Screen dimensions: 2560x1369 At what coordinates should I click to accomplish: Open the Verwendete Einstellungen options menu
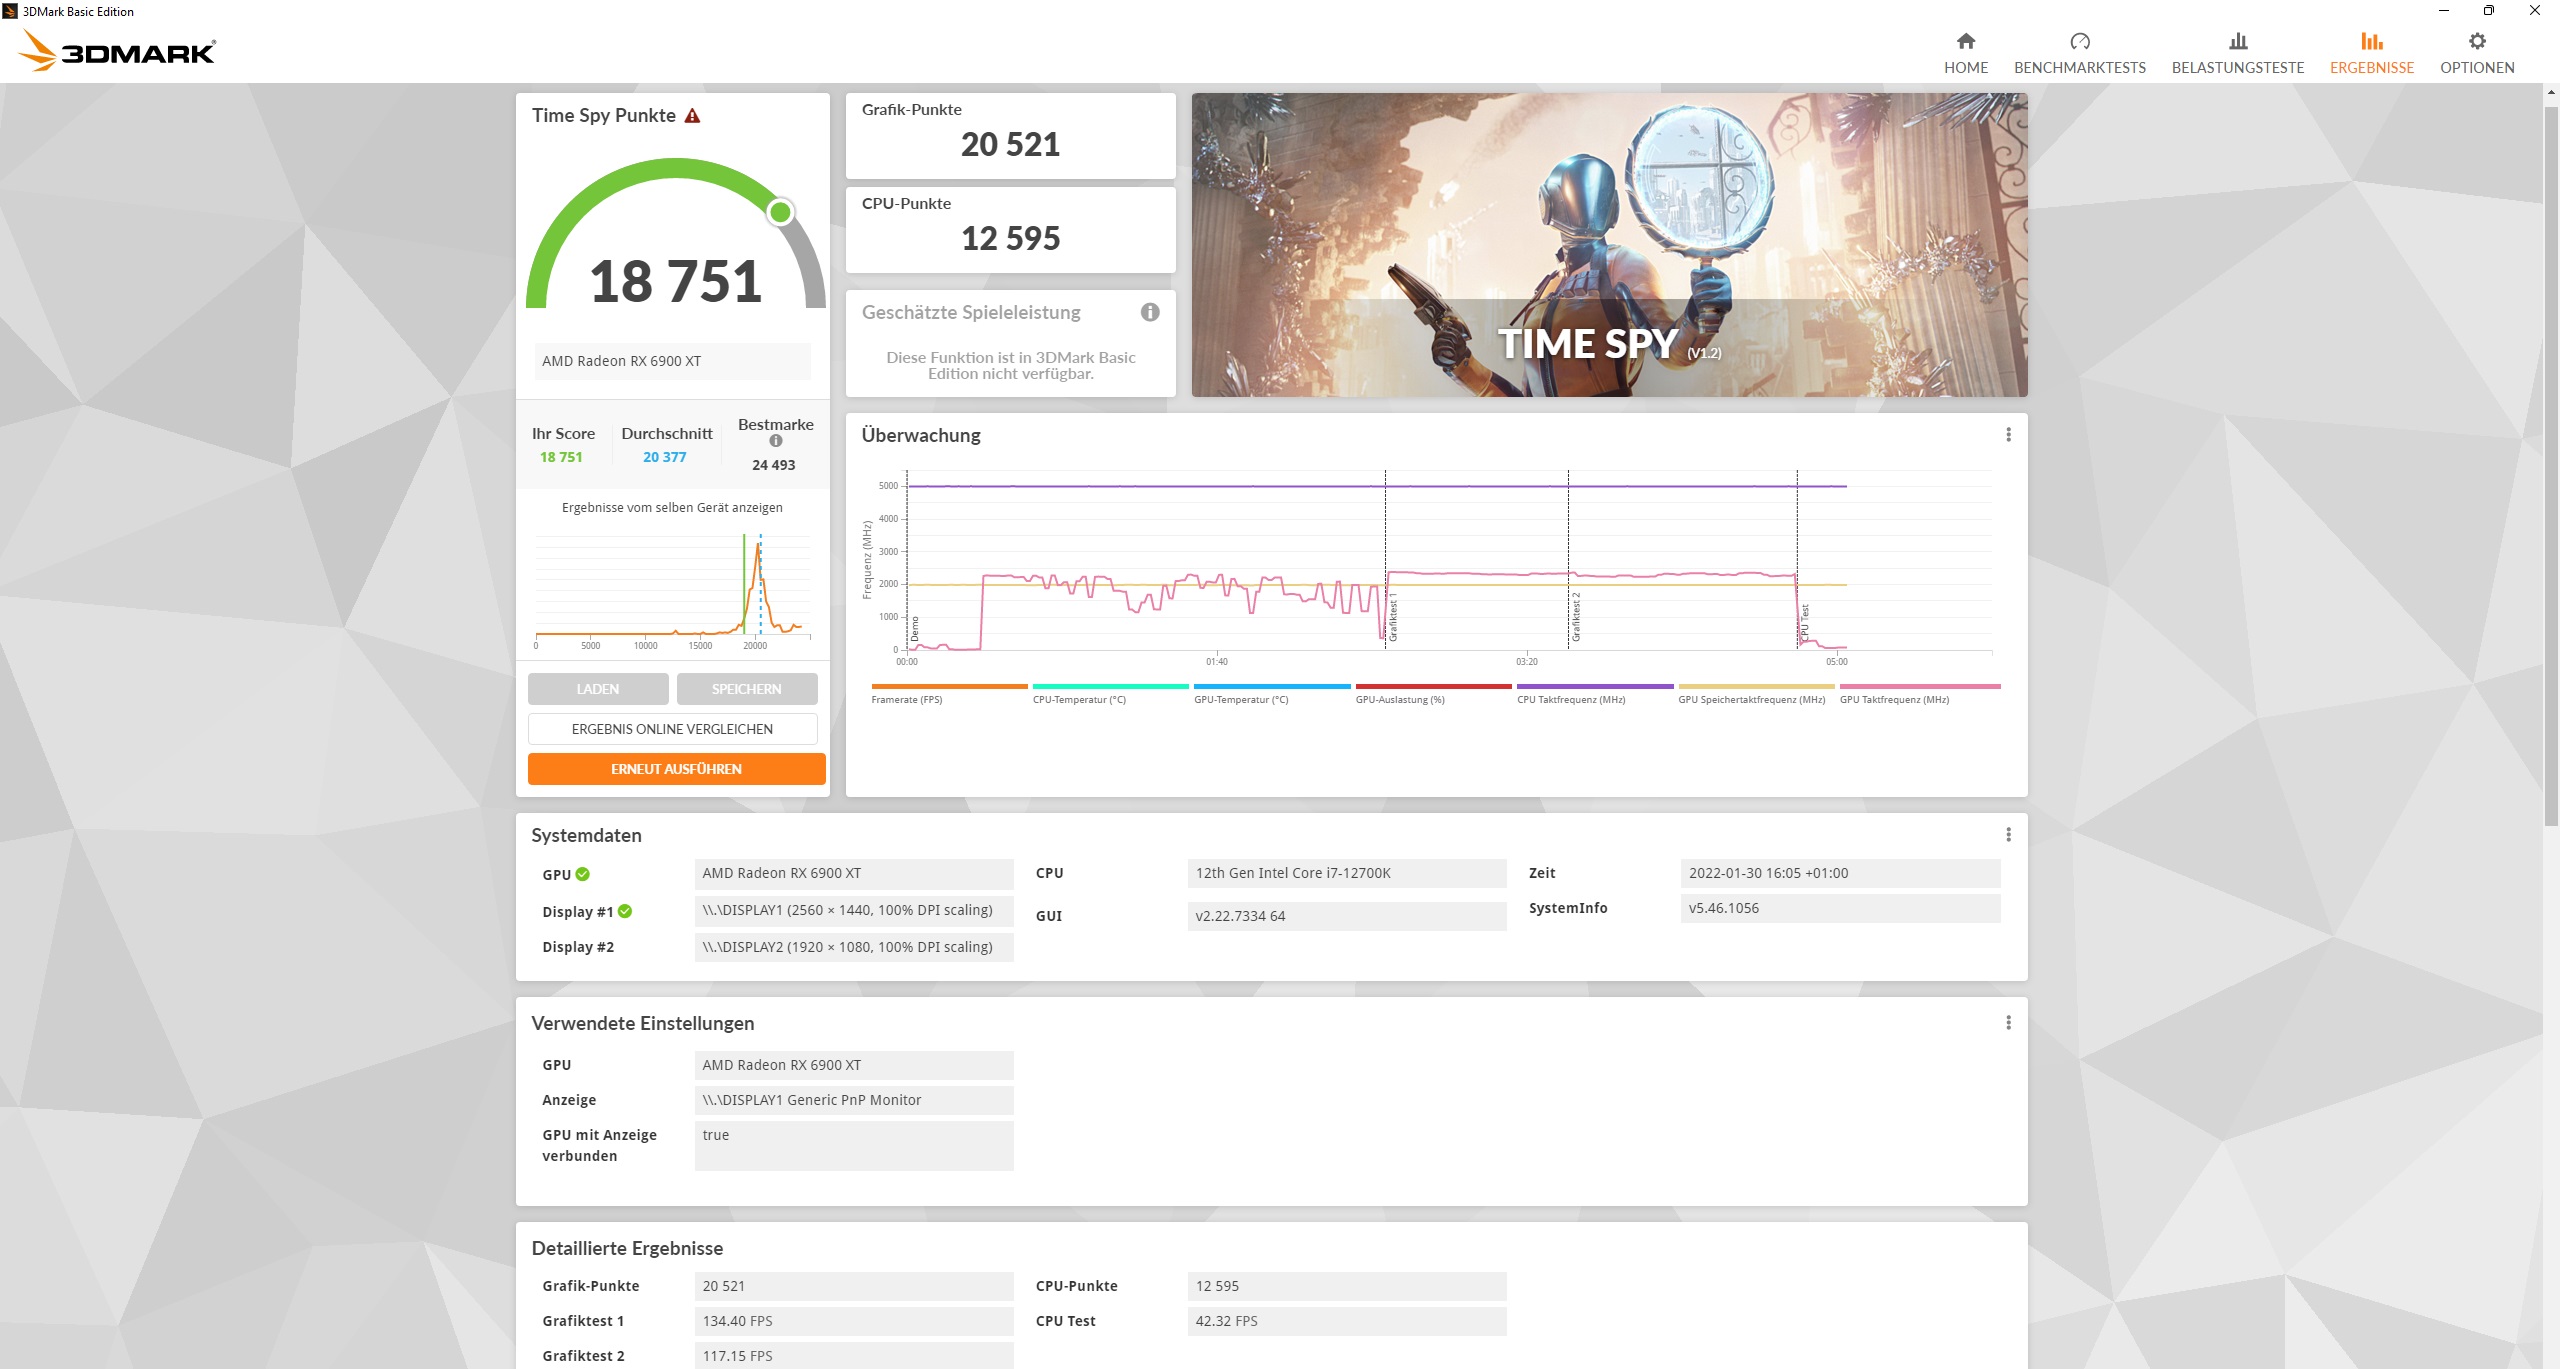click(x=2008, y=1022)
